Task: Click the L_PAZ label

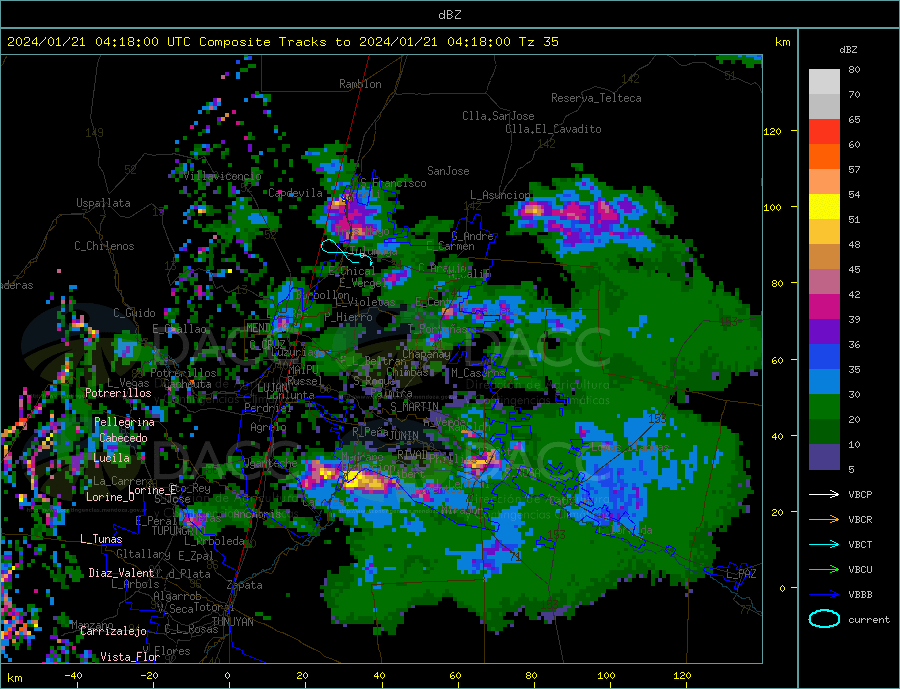Action: [x=741, y=574]
